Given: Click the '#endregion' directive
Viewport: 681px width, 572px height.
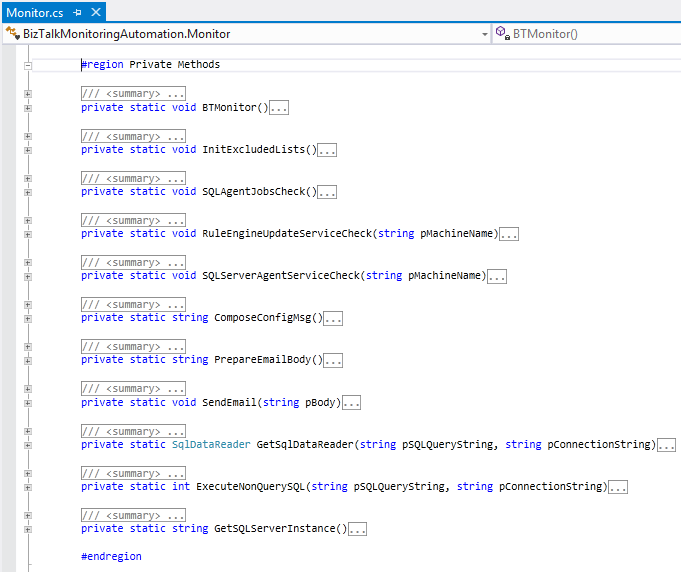Looking at the screenshot, I should click(111, 556).
